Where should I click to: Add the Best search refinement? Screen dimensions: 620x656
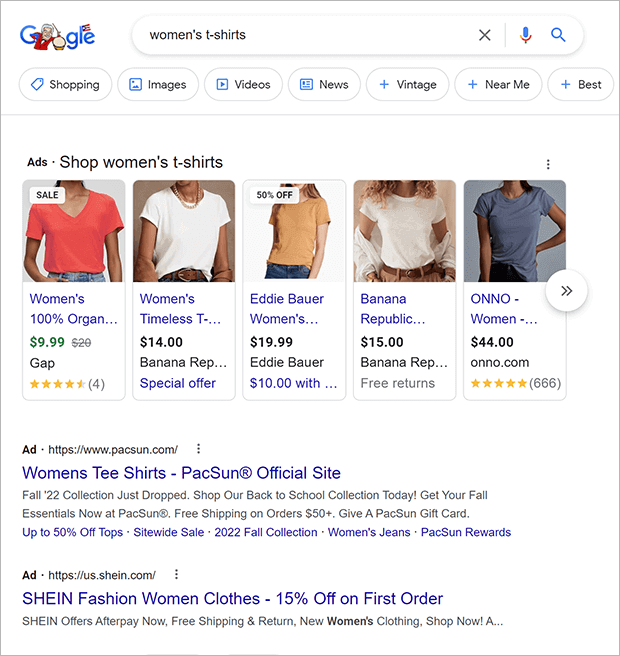tap(581, 85)
